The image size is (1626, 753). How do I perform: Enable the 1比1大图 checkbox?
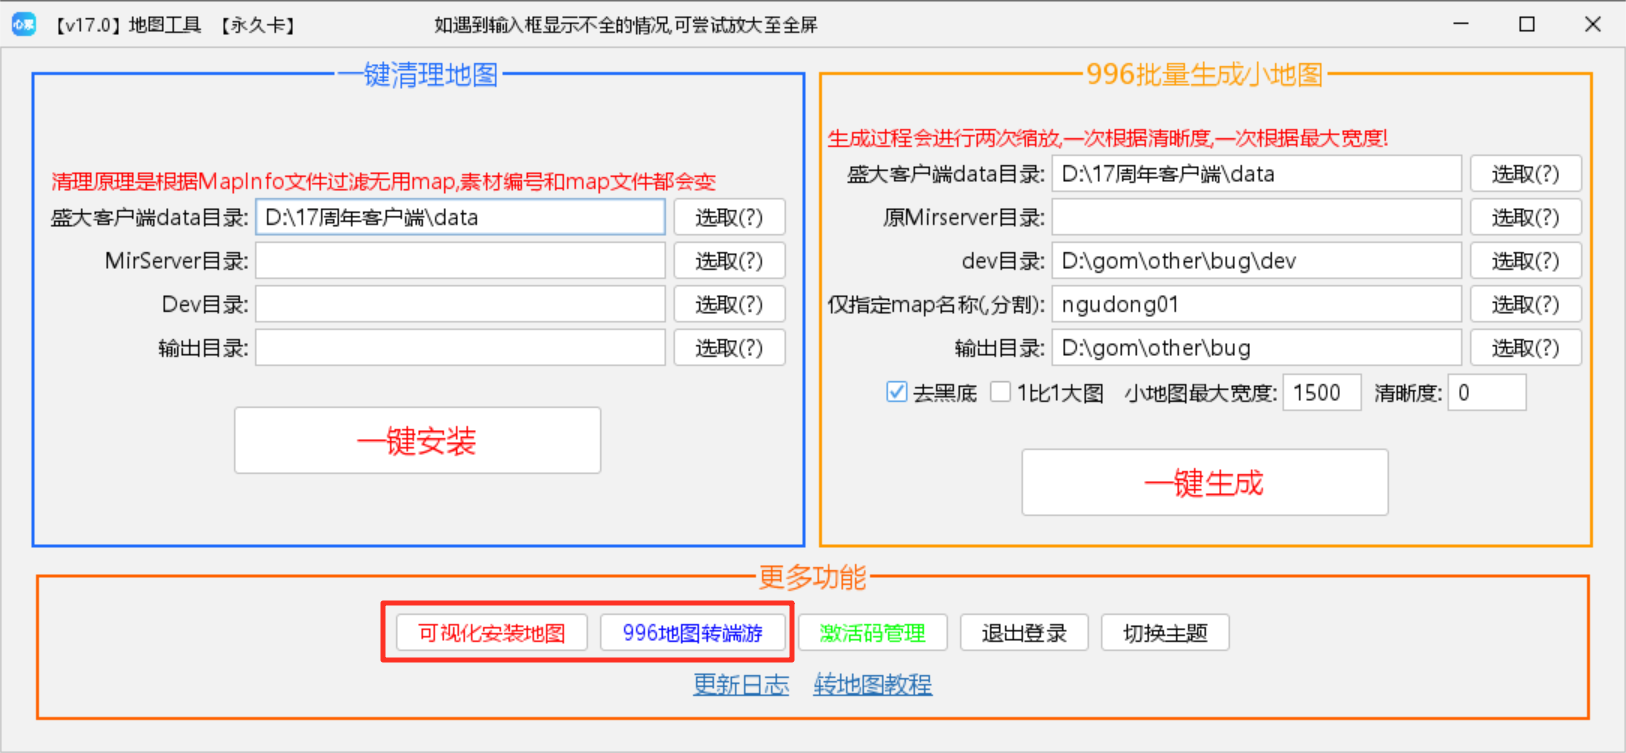coord(1000,393)
